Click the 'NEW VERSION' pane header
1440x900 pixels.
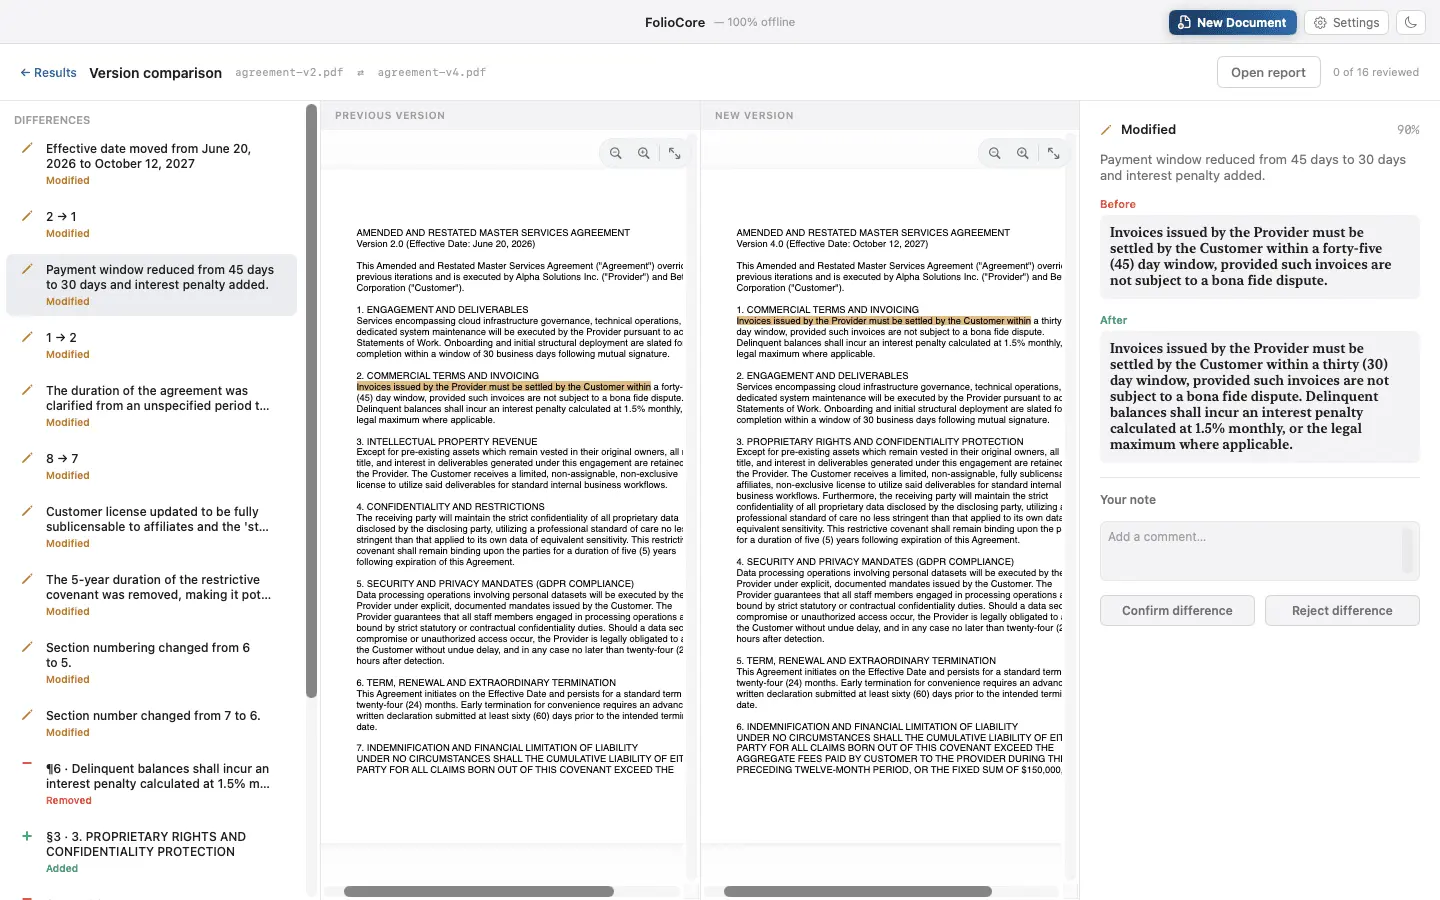pos(754,116)
